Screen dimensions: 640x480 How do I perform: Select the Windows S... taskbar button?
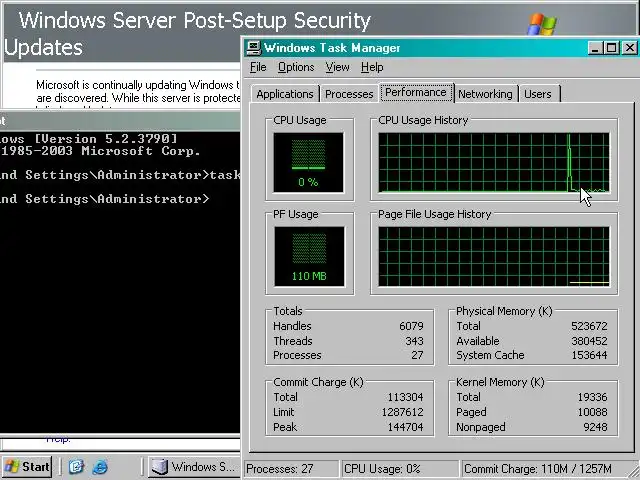click(x=193, y=467)
